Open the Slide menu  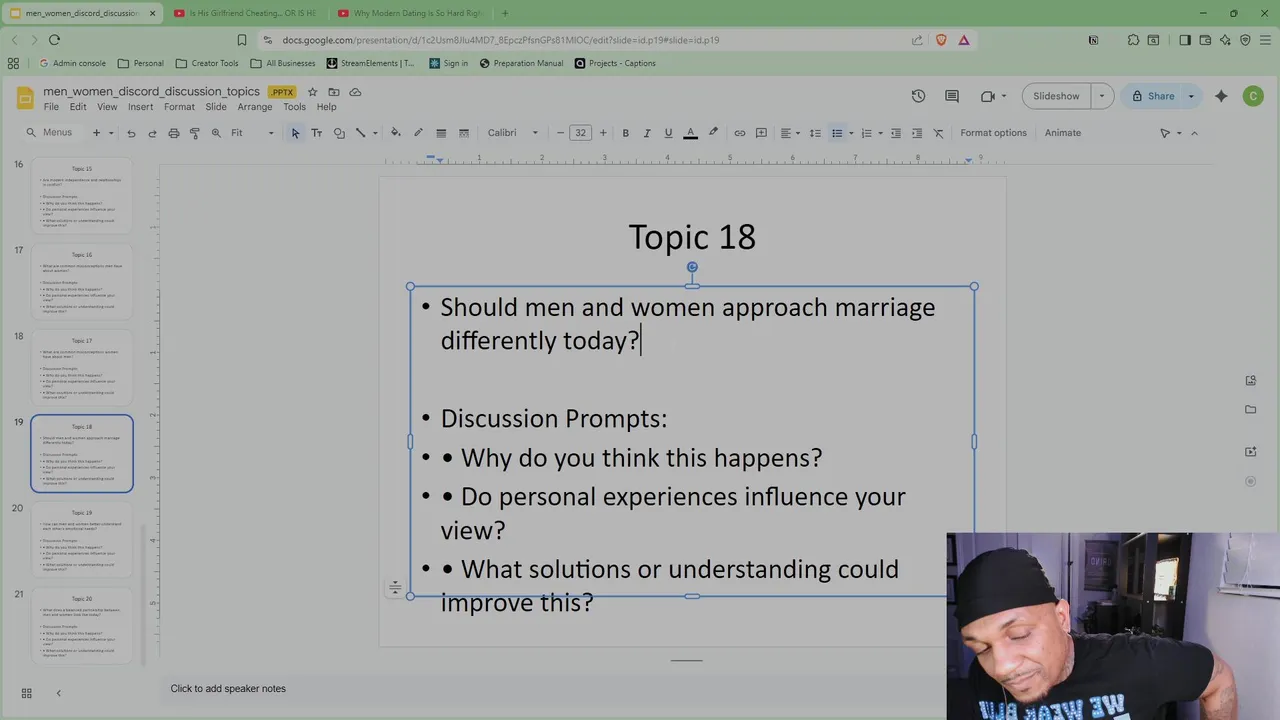point(216,107)
